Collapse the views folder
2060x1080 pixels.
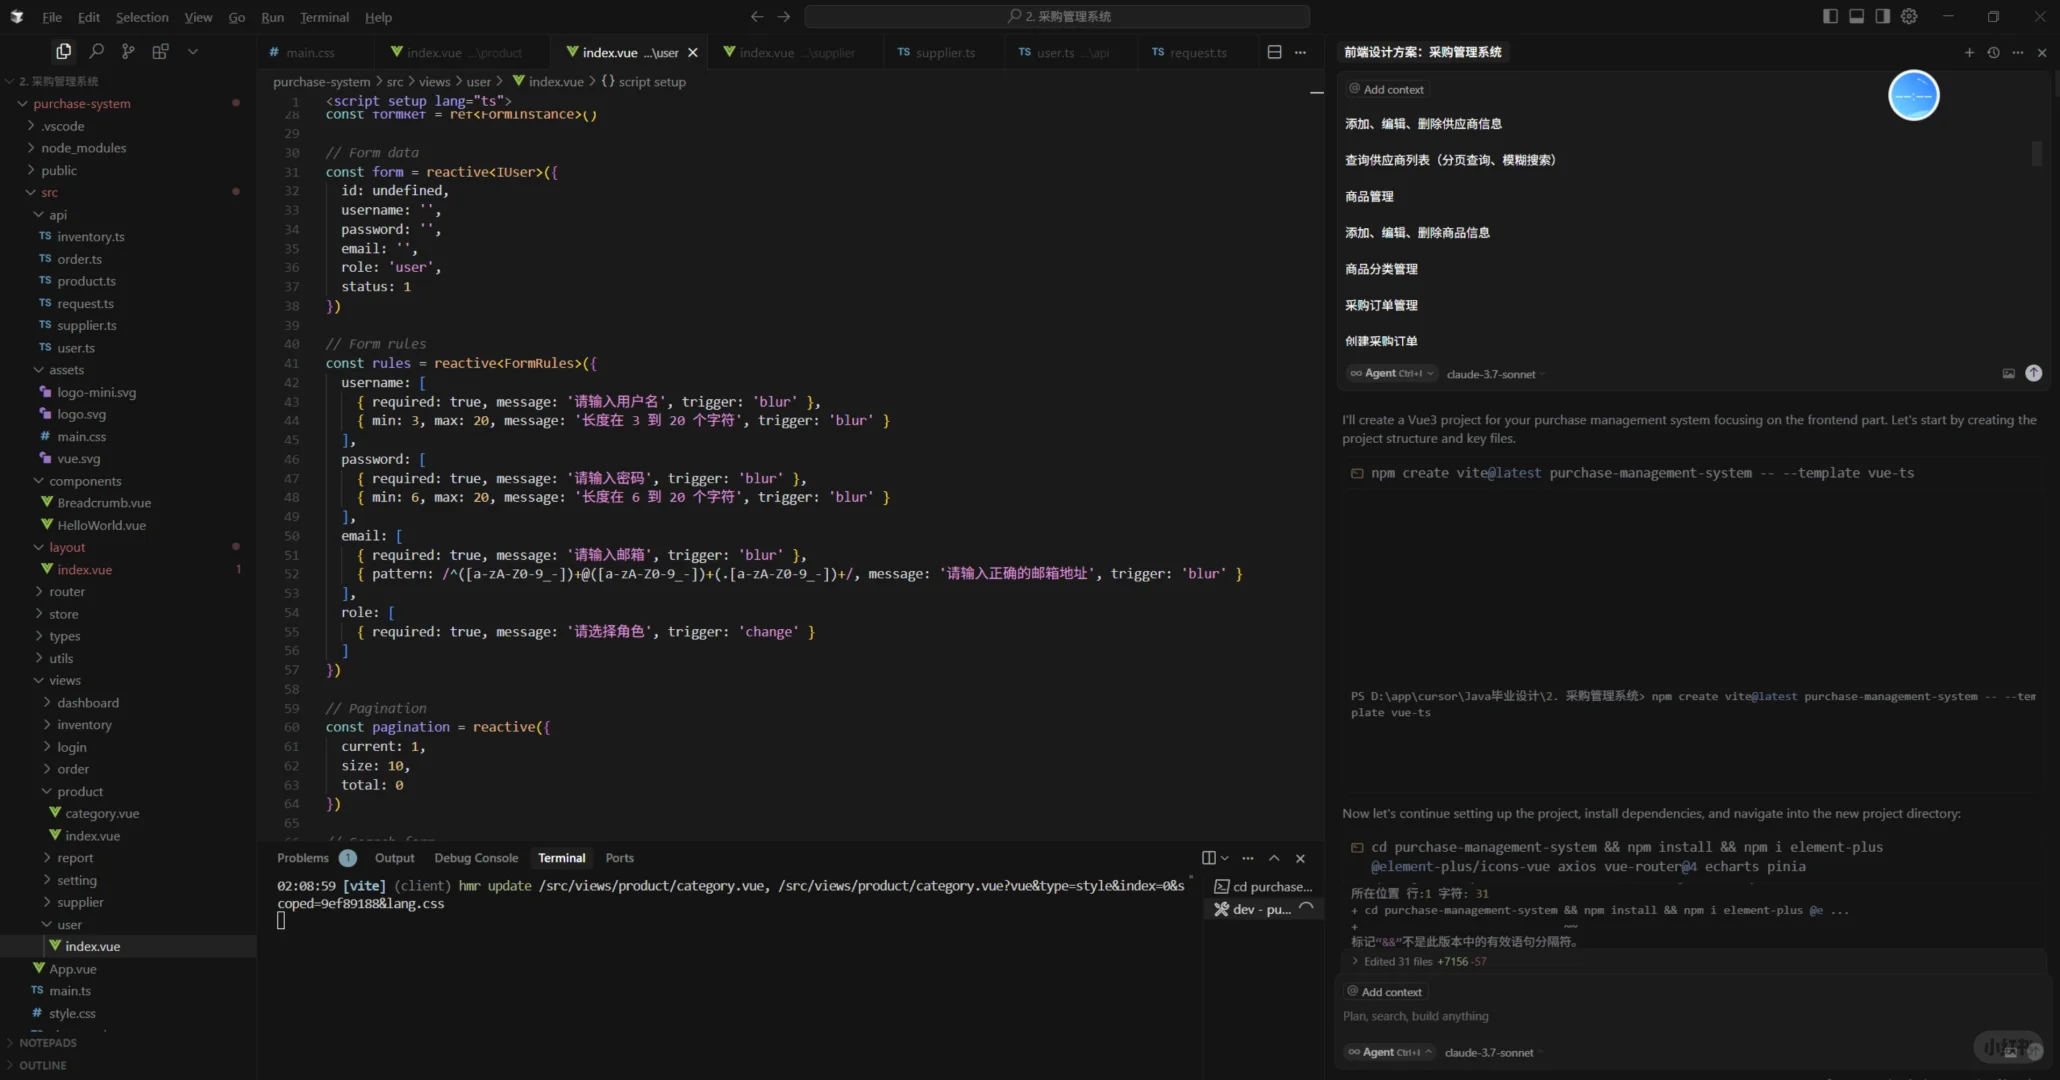pos(64,680)
